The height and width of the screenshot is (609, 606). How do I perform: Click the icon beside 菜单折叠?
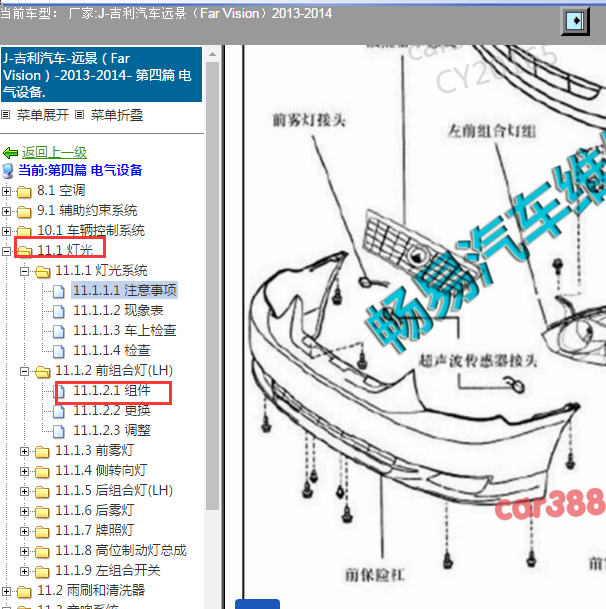coord(79,115)
